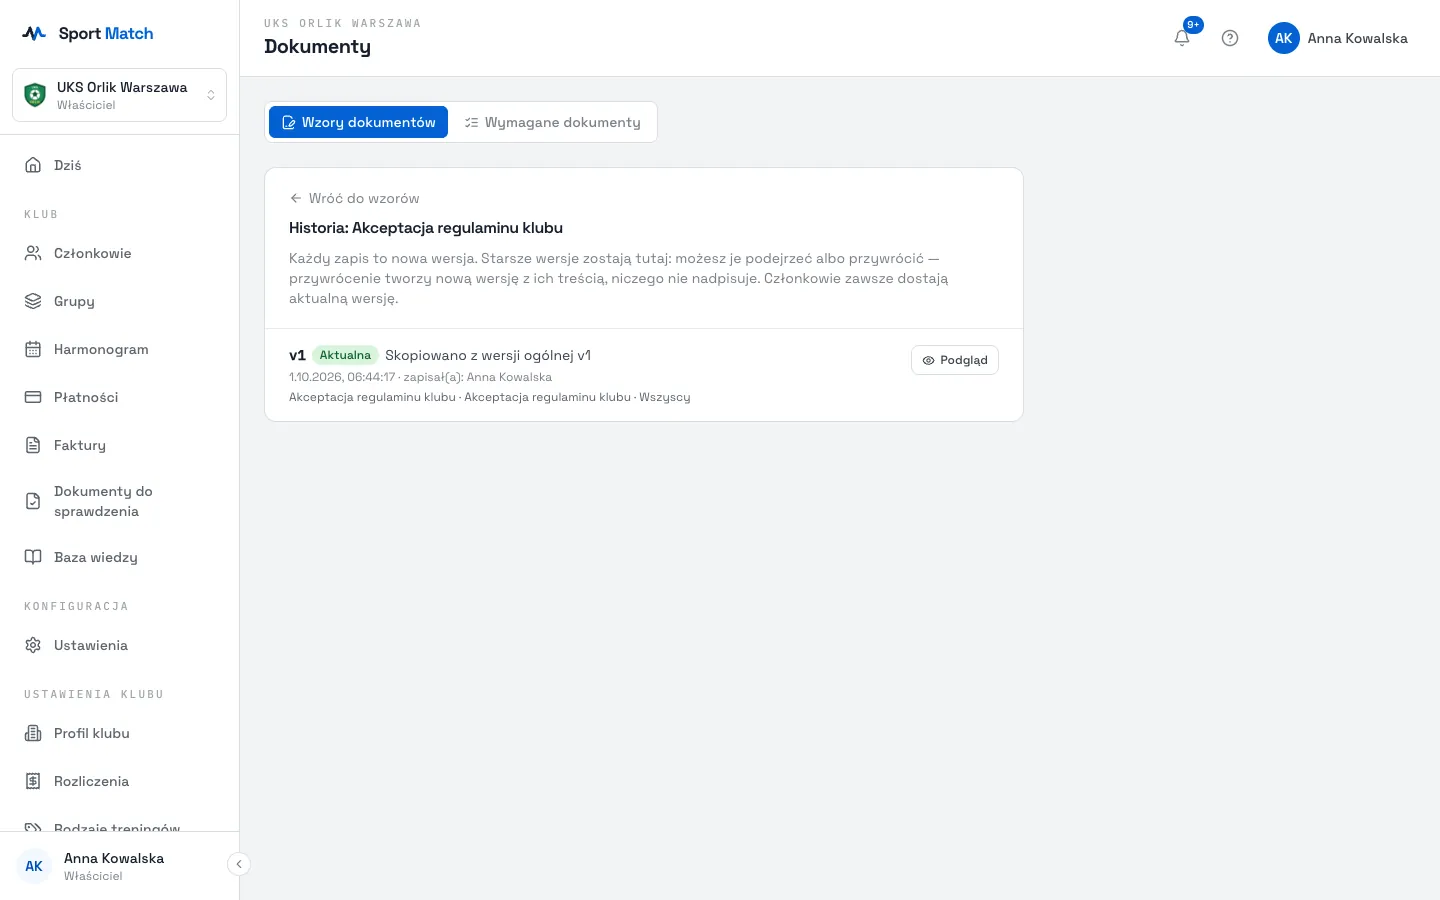Click the Dziś home icon
This screenshot has width=1440, height=900.
pos(33,165)
